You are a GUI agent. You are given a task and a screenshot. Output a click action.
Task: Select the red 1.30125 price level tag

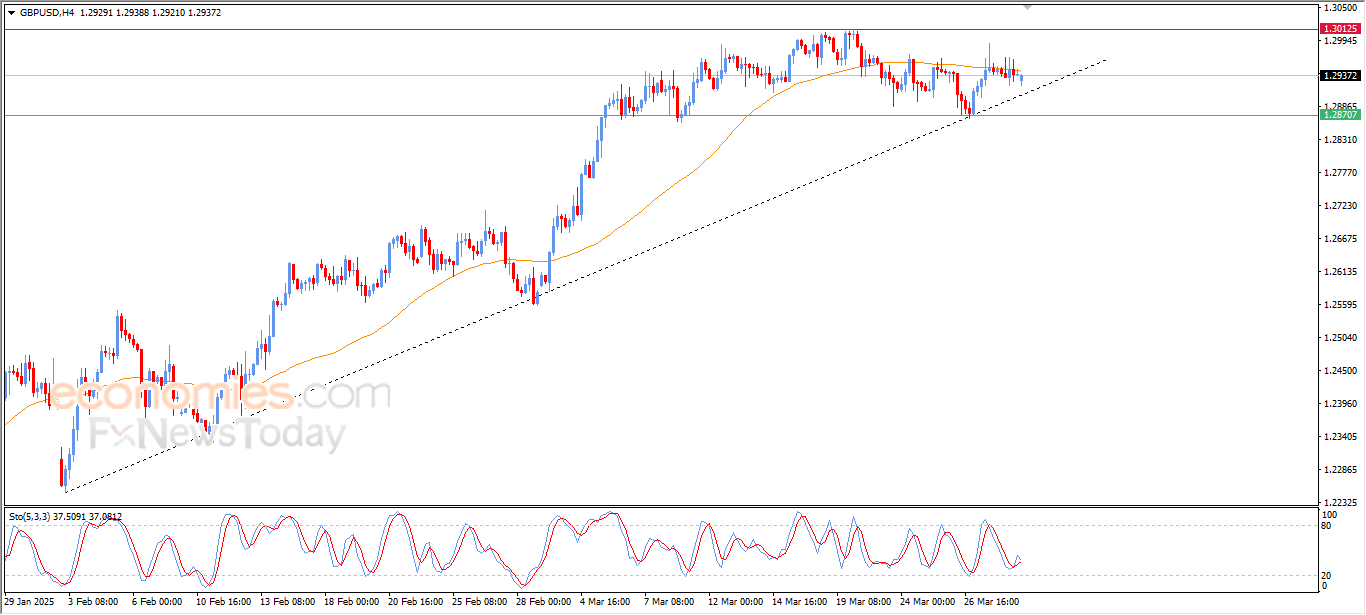click(x=1340, y=29)
